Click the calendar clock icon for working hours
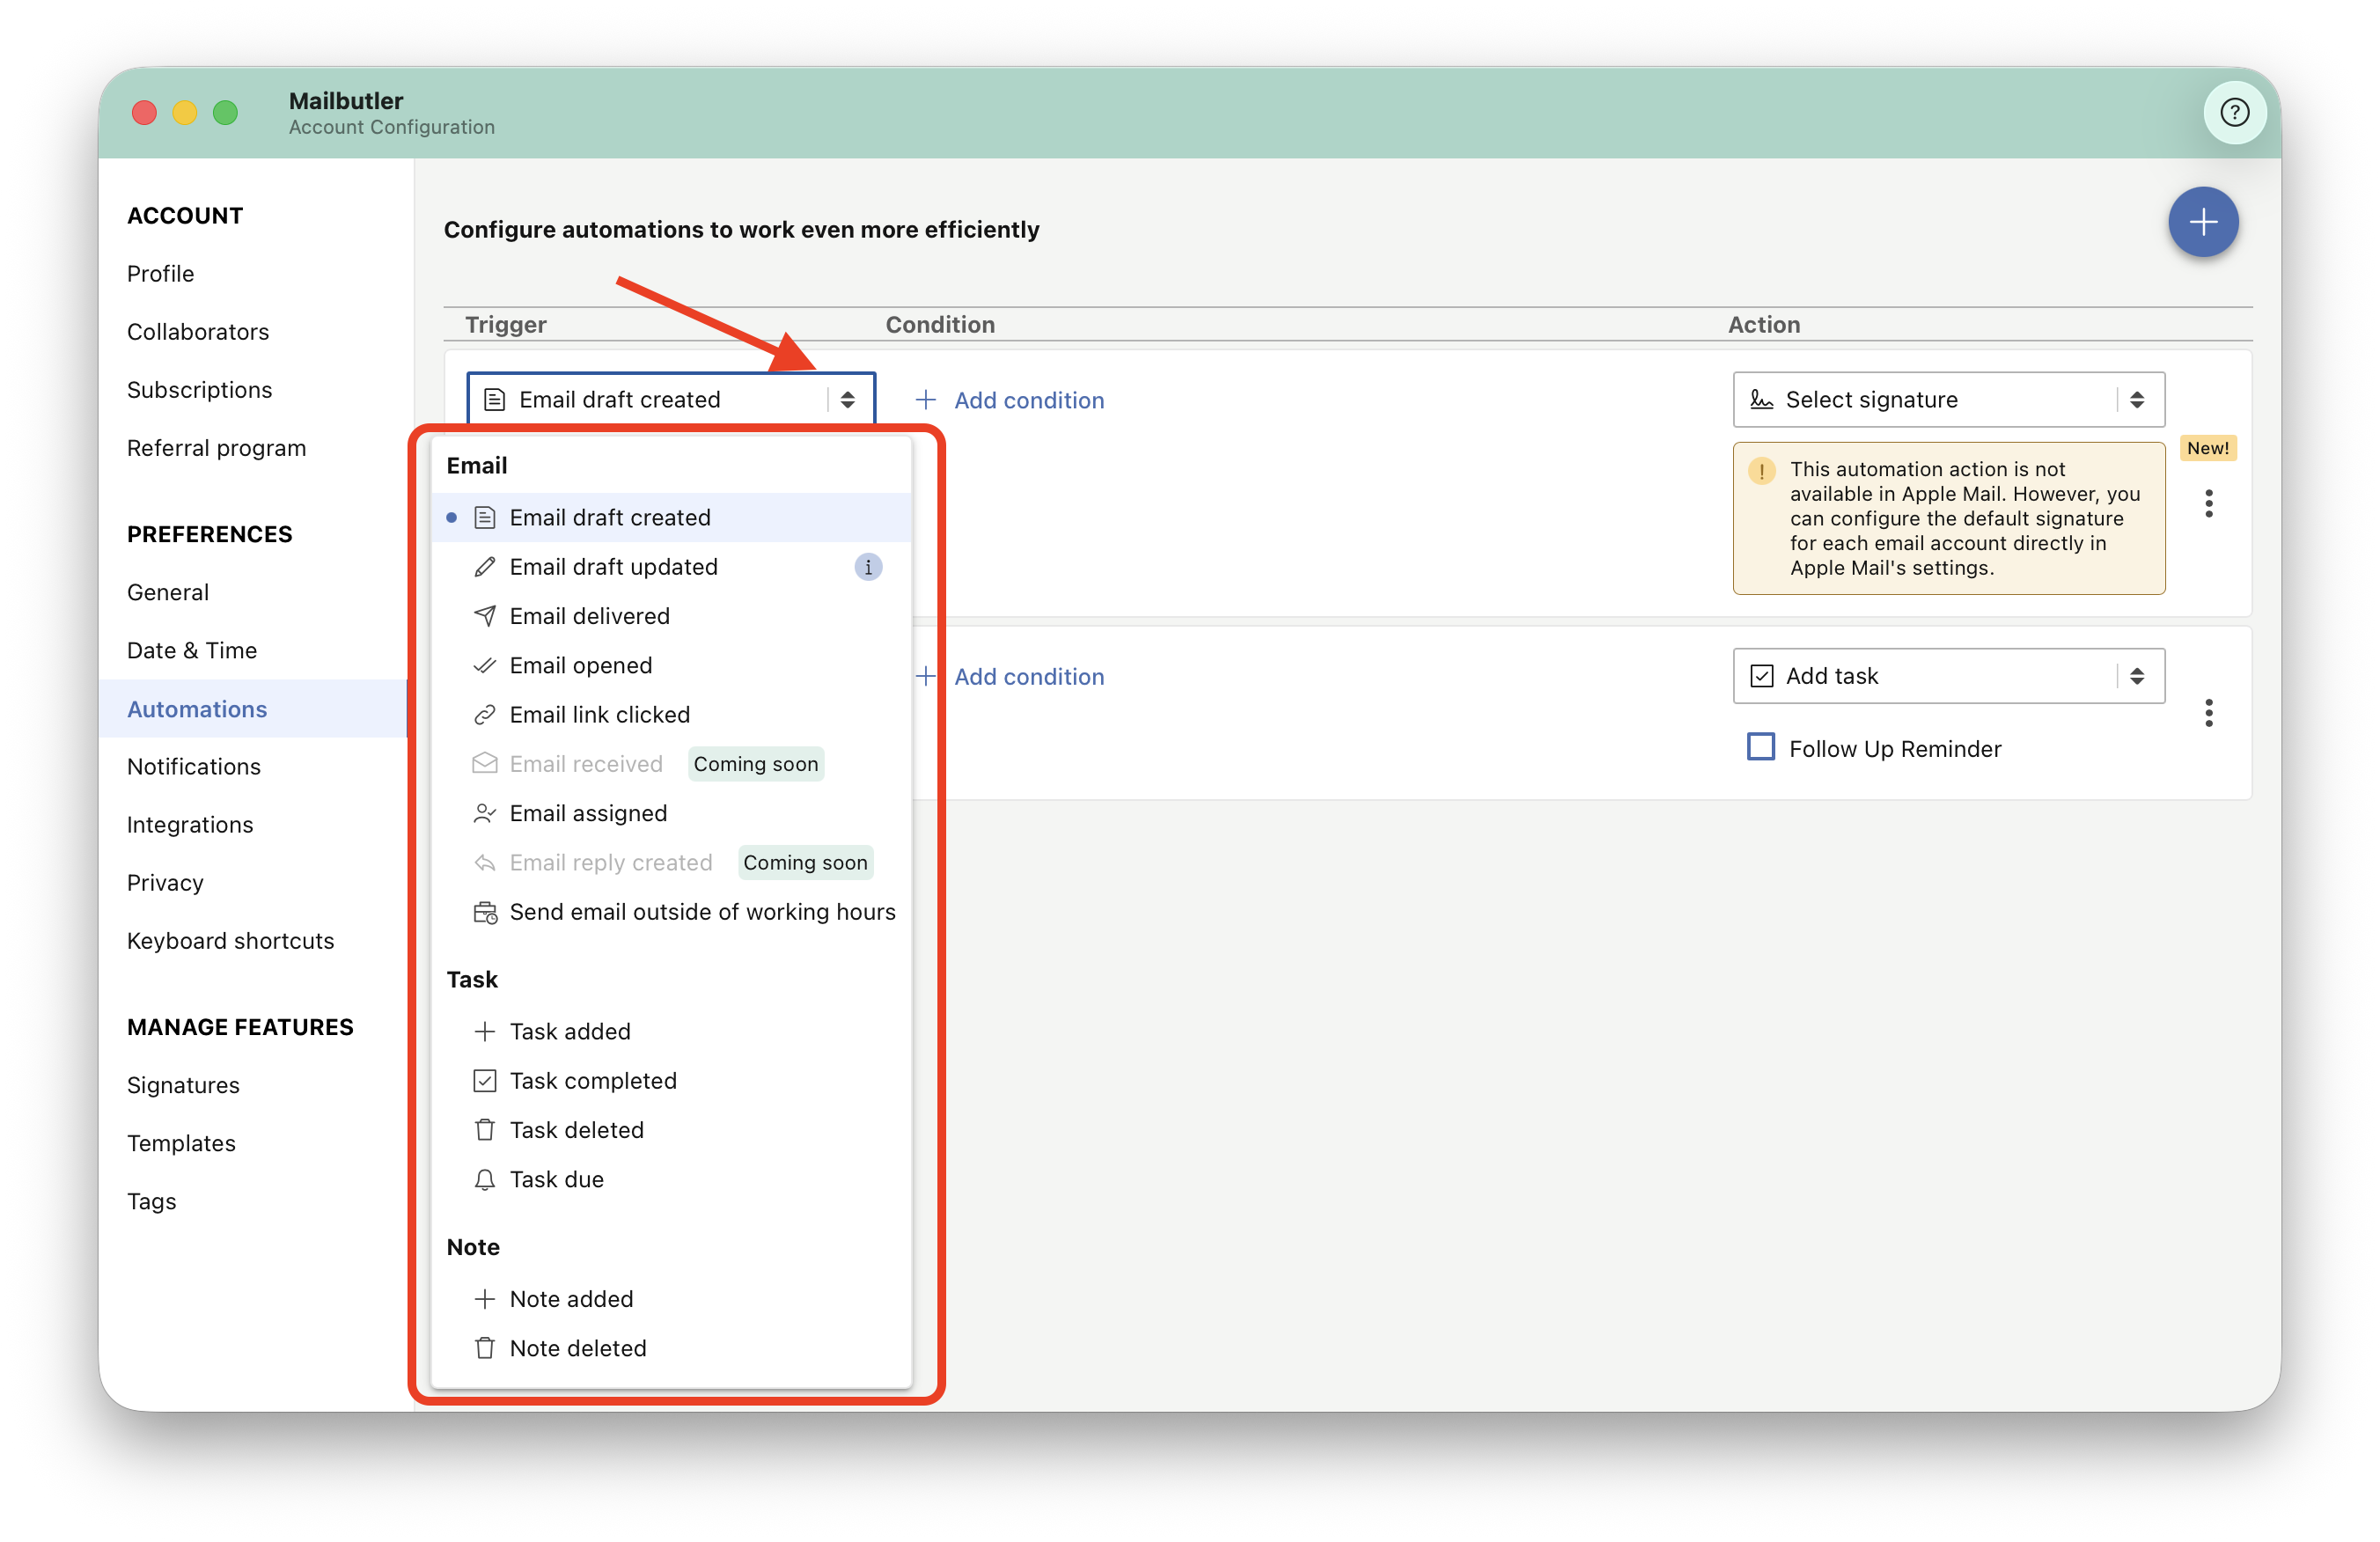The image size is (2380, 1542). point(485,912)
